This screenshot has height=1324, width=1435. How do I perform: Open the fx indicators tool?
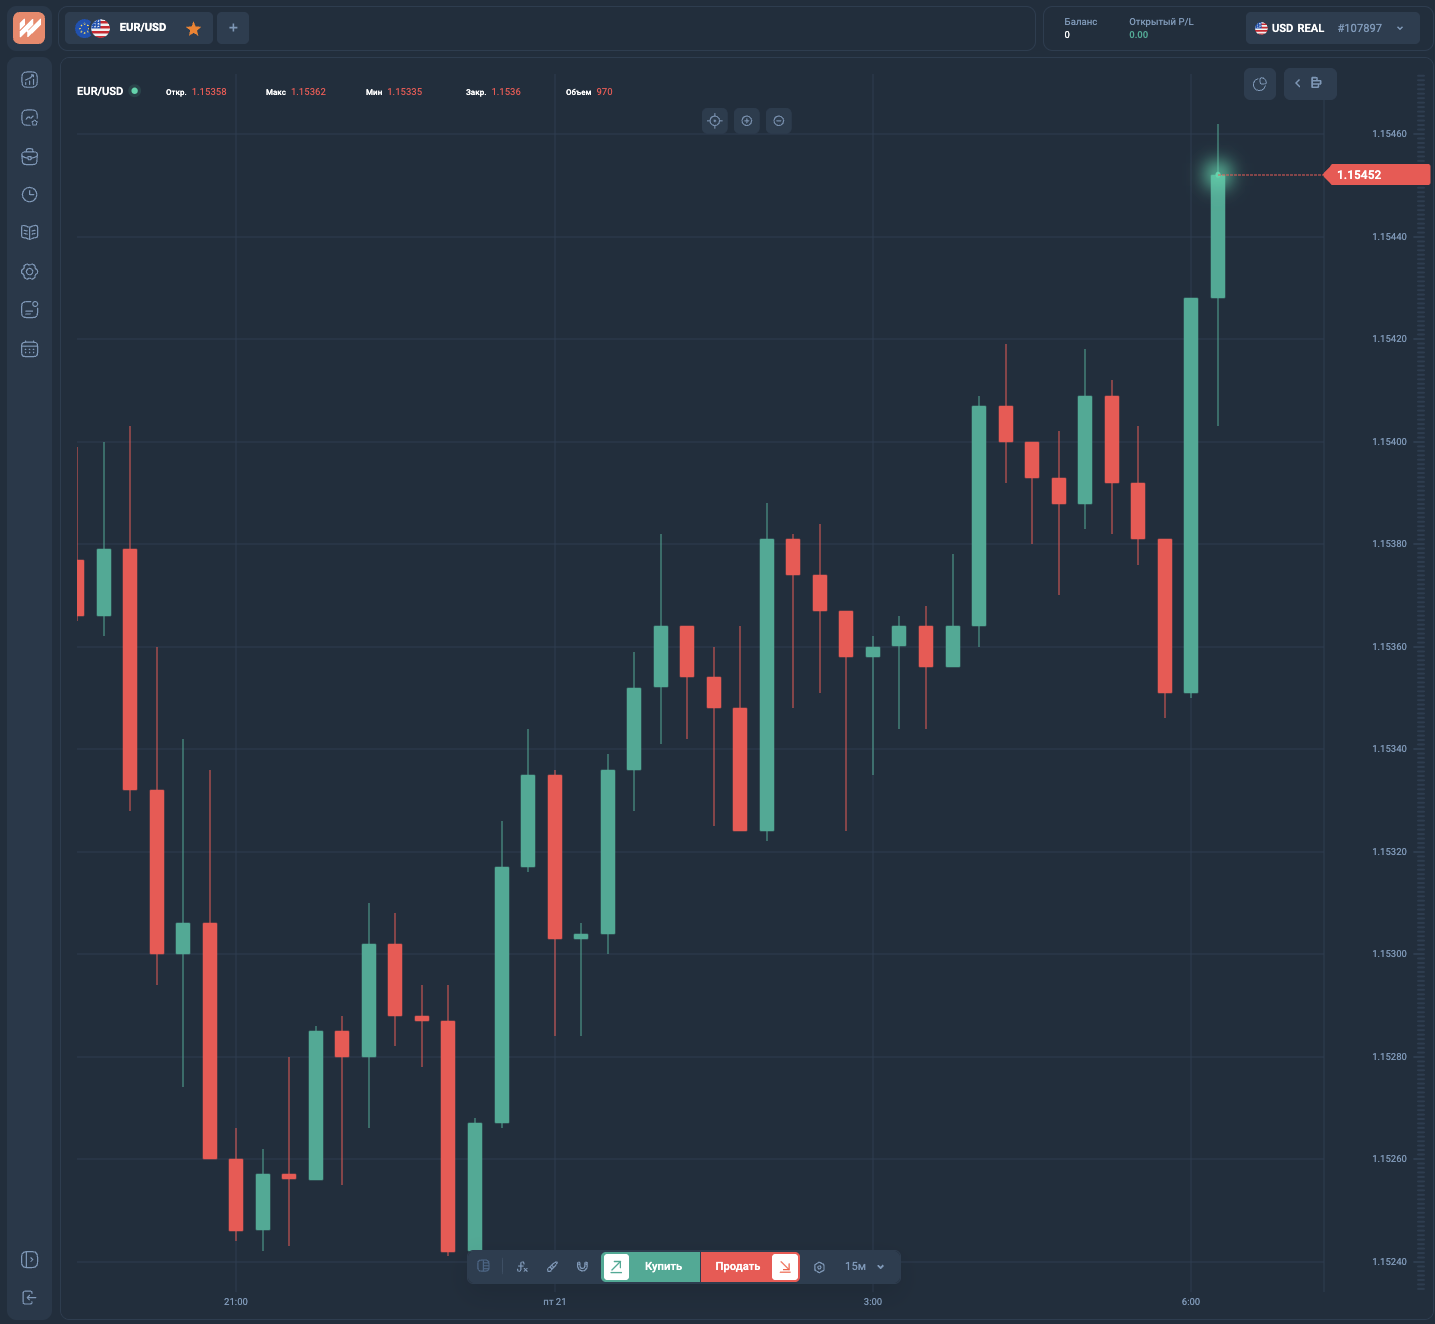click(x=522, y=1266)
